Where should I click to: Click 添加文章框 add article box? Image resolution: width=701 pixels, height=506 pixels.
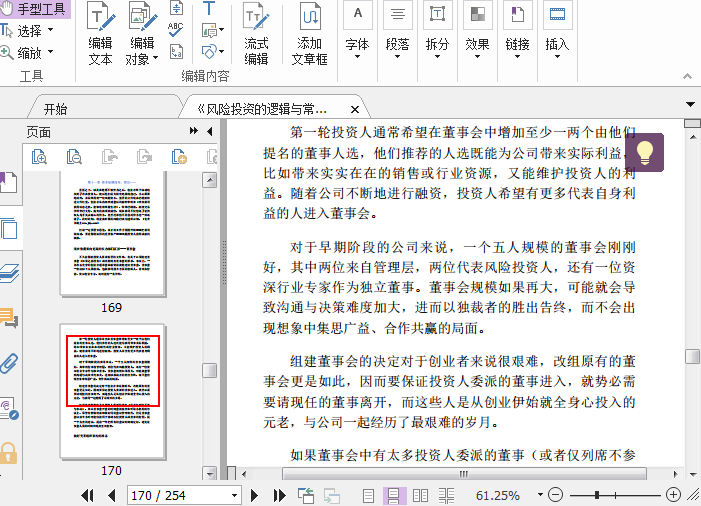pos(309,34)
